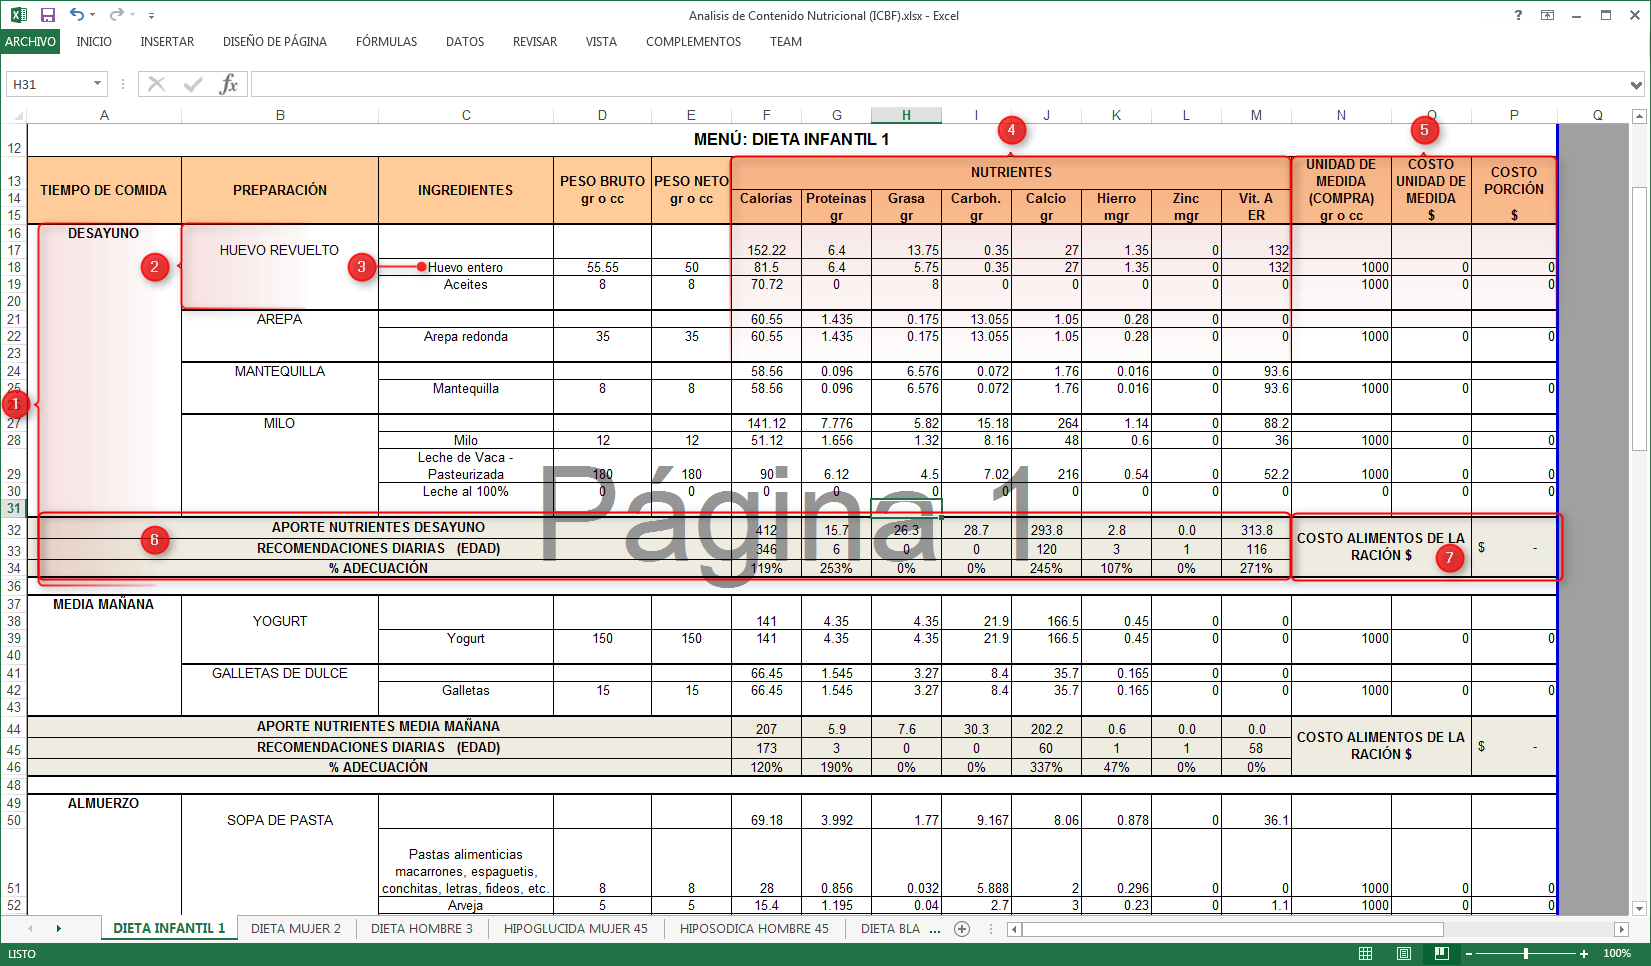Click the 'Arepa redonda' ingredient cell

pos(465,336)
